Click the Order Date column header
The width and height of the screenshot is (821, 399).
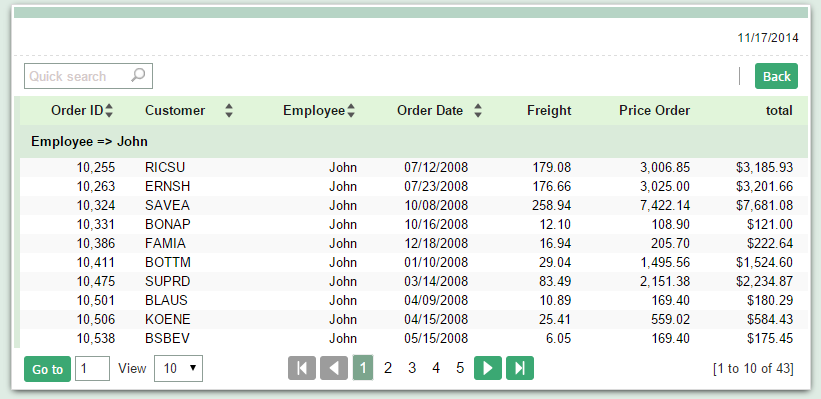(430, 110)
